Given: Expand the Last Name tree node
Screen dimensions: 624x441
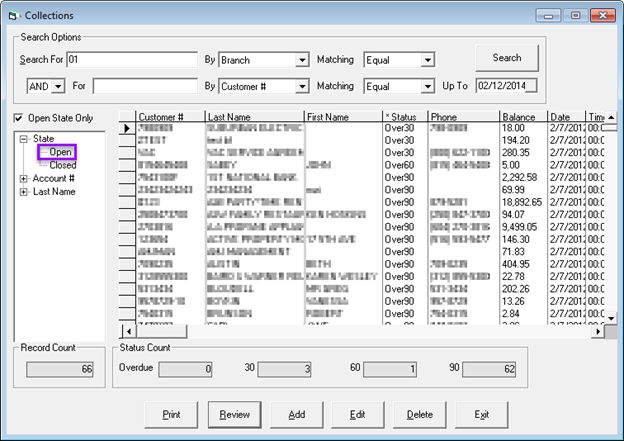Looking at the screenshot, I should click(x=23, y=192).
